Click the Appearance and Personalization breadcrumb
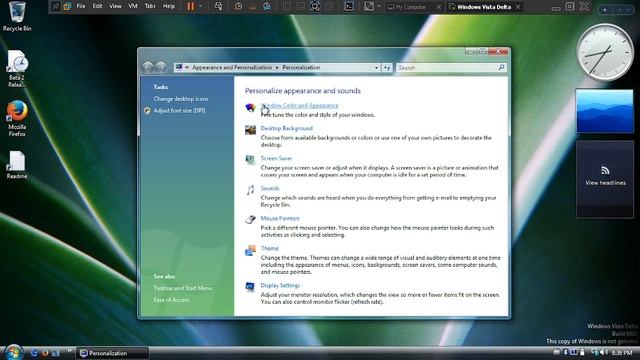 point(232,68)
